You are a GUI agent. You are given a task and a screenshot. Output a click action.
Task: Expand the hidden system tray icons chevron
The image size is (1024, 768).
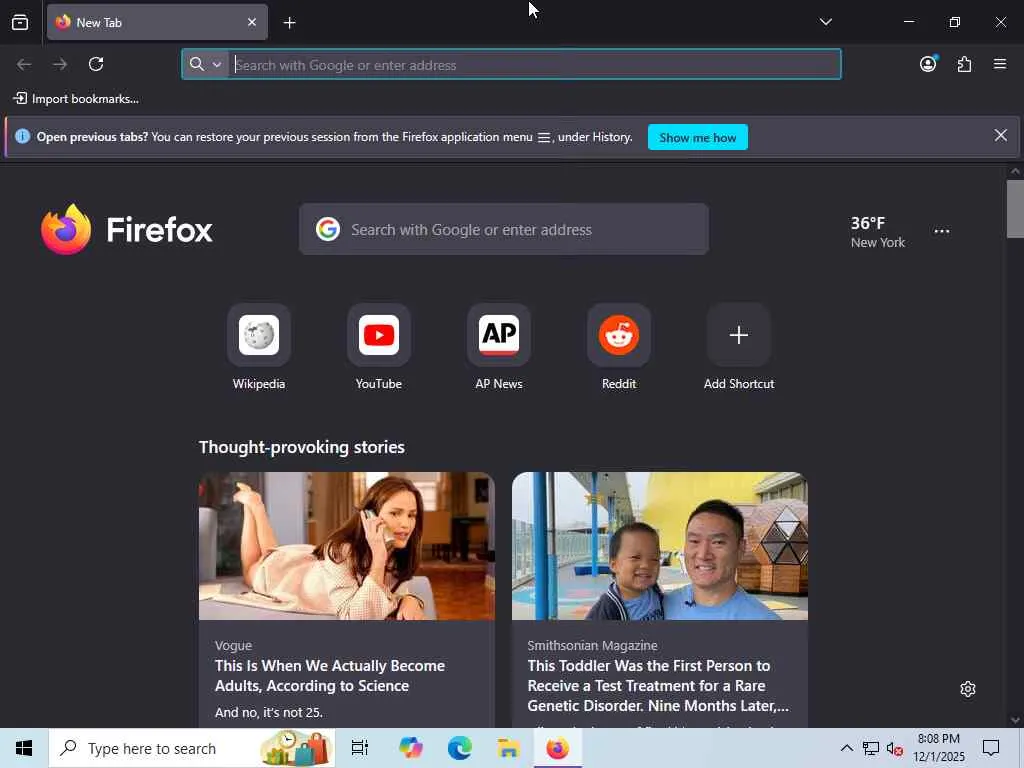point(846,748)
